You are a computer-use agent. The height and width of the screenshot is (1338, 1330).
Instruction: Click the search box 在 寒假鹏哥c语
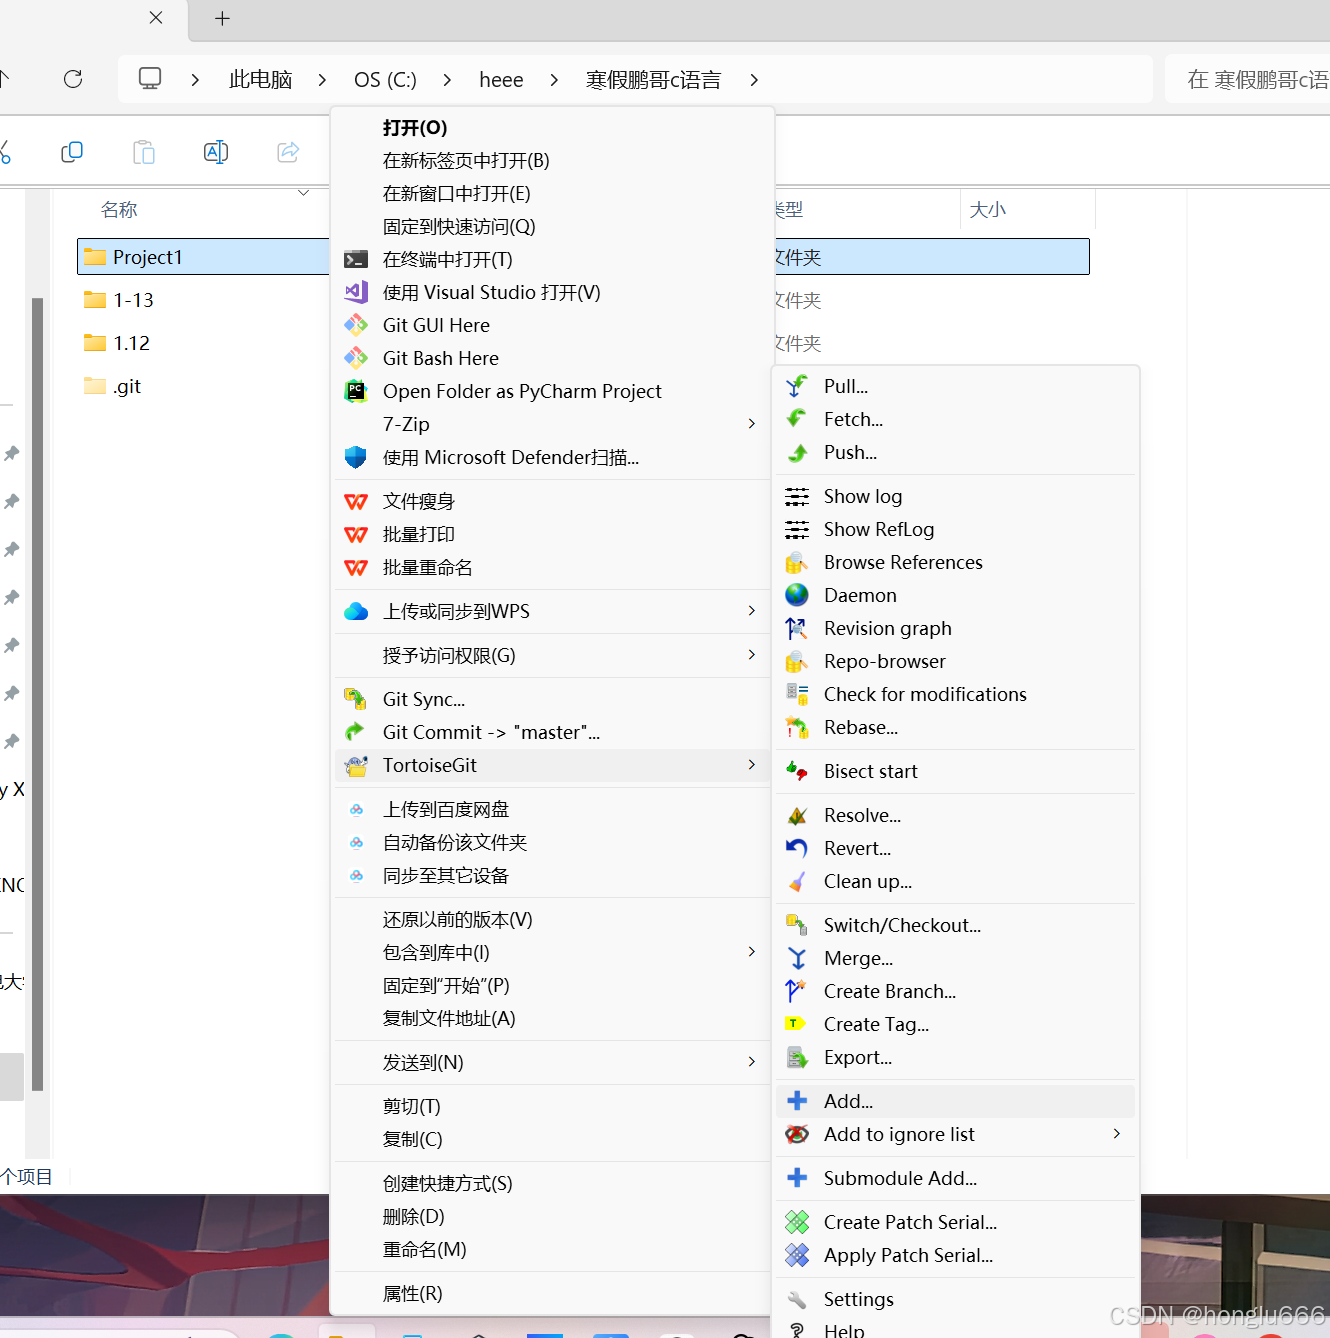click(x=1248, y=80)
